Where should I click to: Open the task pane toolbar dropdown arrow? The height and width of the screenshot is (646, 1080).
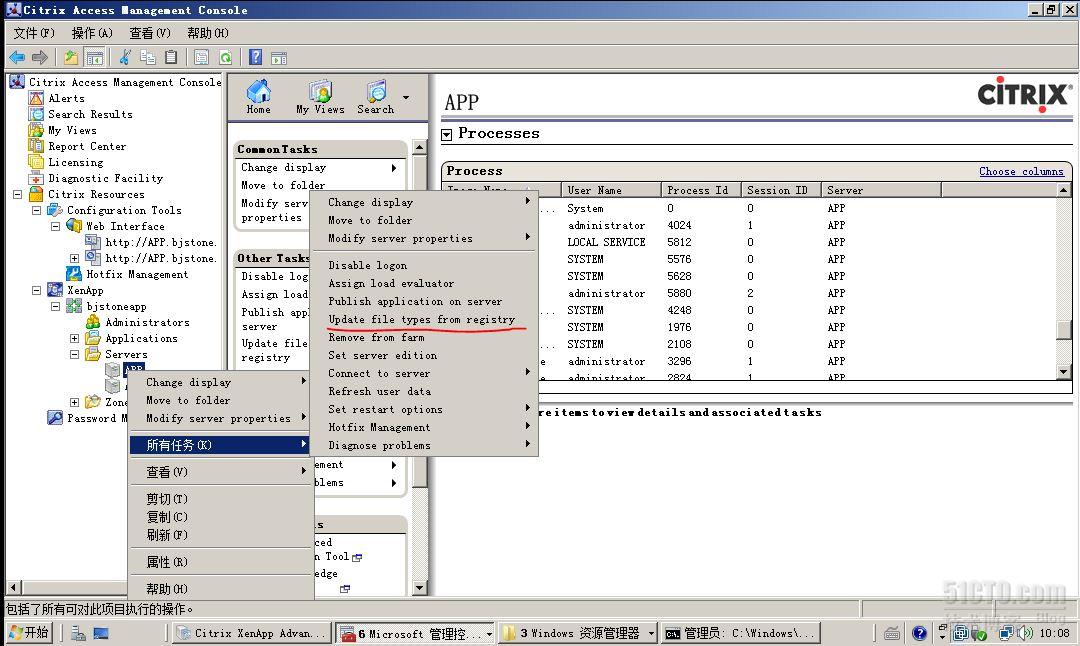coord(406,97)
